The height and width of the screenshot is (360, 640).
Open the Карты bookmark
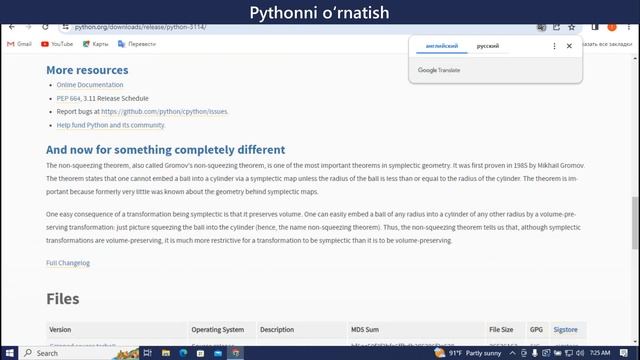pyautogui.click(x=95, y=44)
